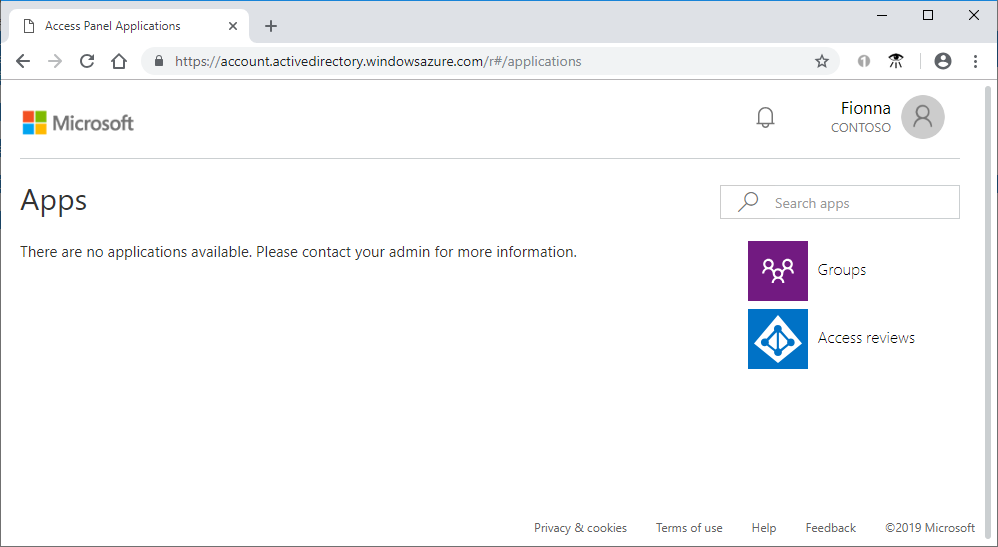The image size is (998, 547).
Task: Open a new browser tab
Action: [x=271, y=26]
